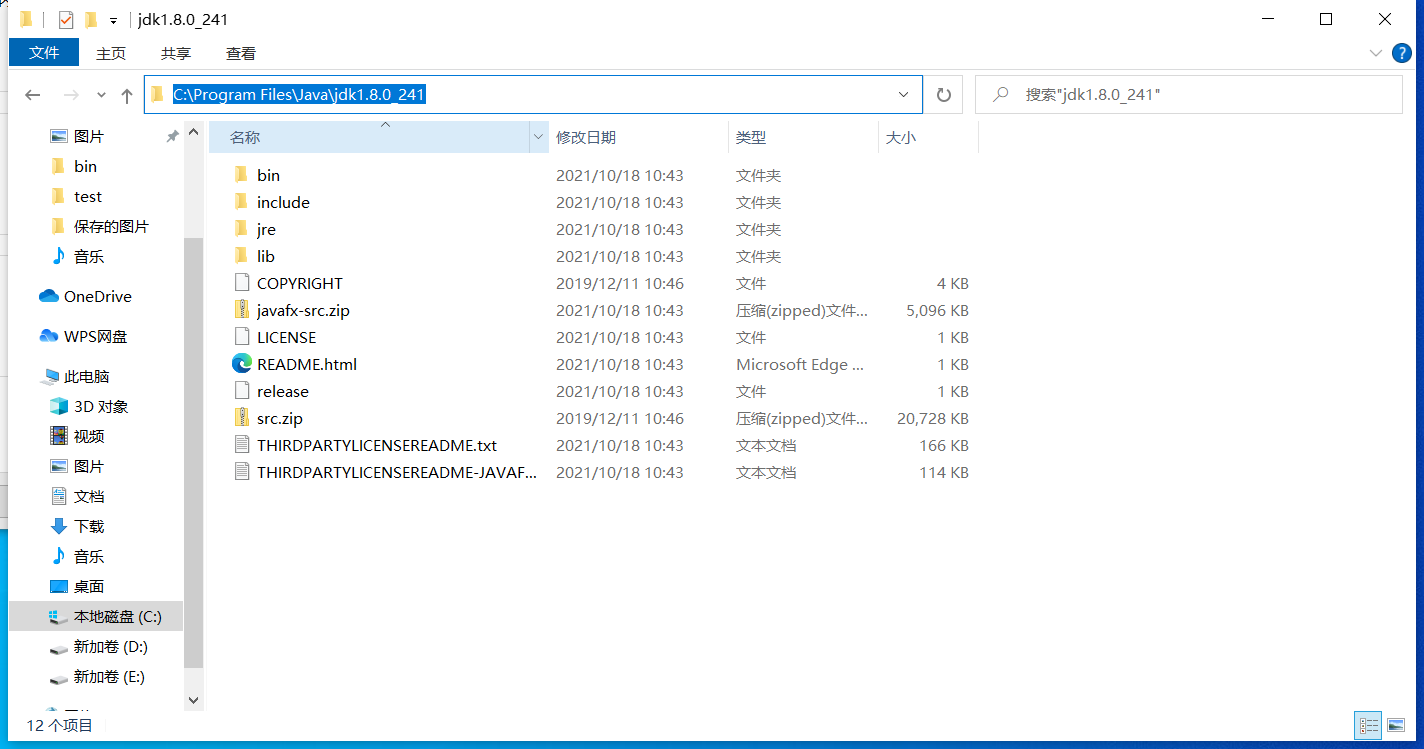Select the COPYRIGHT file icon

(x=241, y=283)
